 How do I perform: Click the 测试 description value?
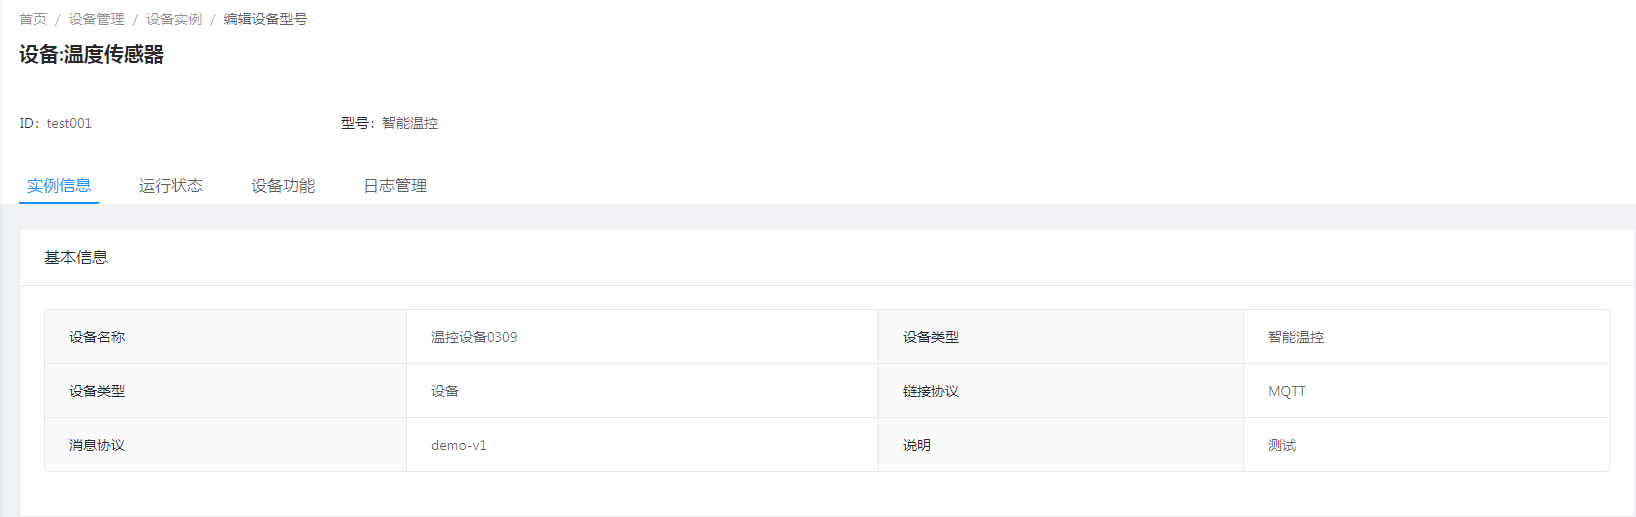pos(1282,445)
